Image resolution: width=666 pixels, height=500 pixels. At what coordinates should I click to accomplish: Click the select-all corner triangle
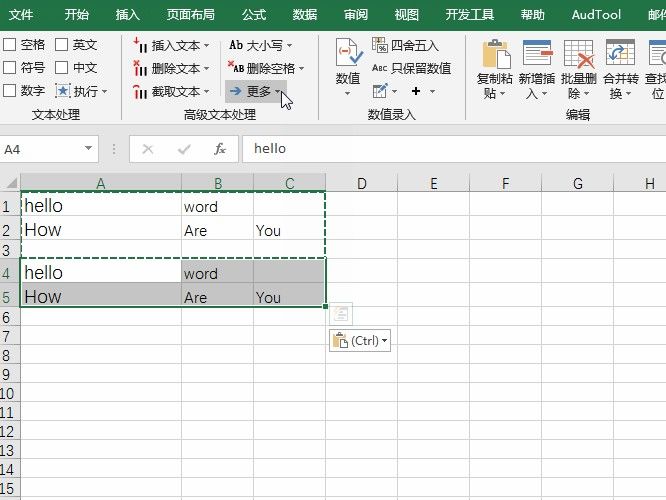pos(11,183)
